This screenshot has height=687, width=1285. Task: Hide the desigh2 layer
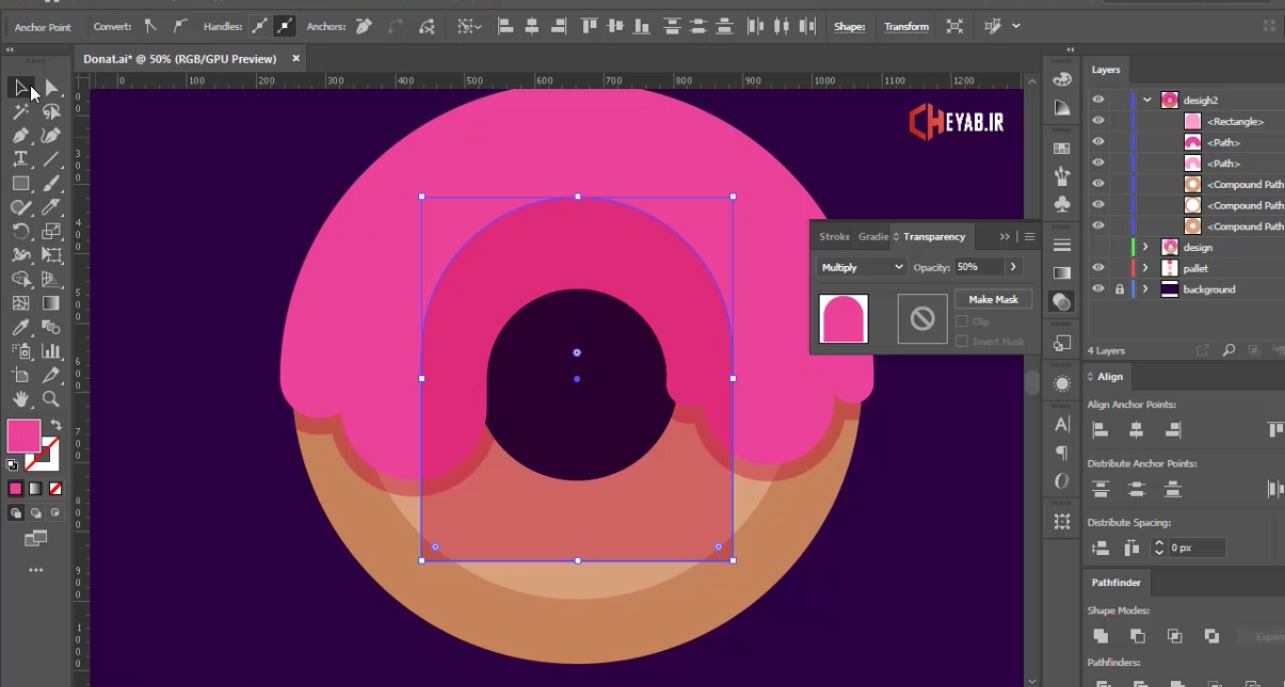point(1098,100)
